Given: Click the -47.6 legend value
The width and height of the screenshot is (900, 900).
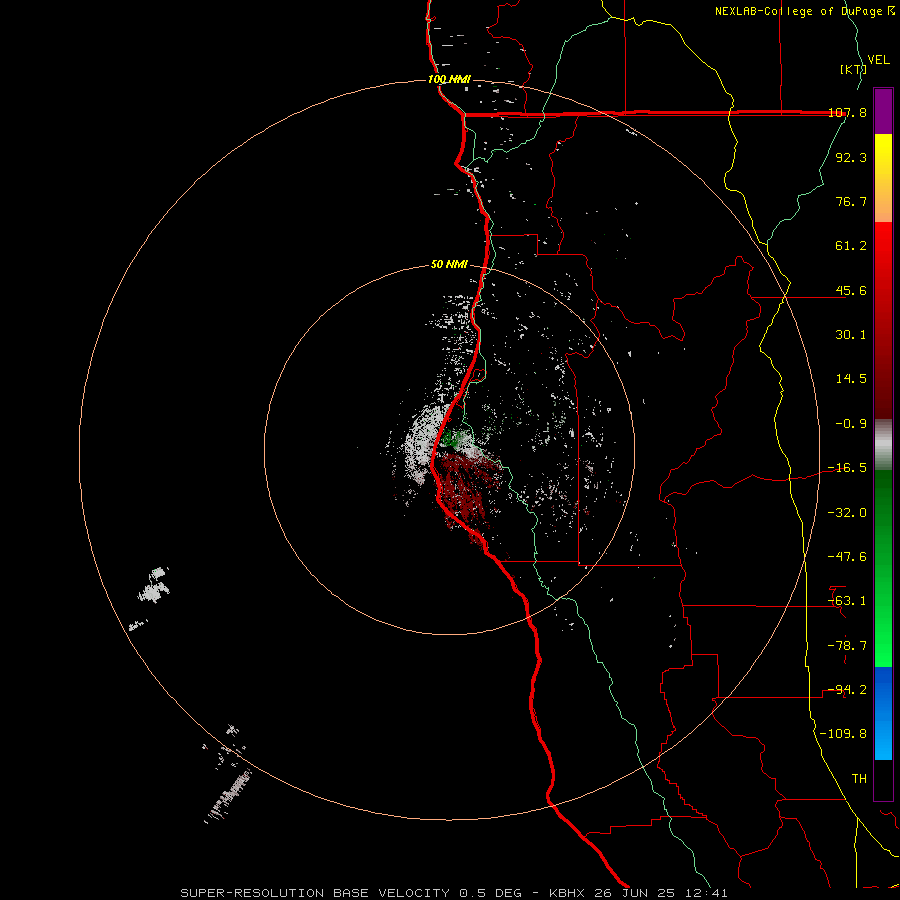Looking at the screenshot, I should (847, 556).
